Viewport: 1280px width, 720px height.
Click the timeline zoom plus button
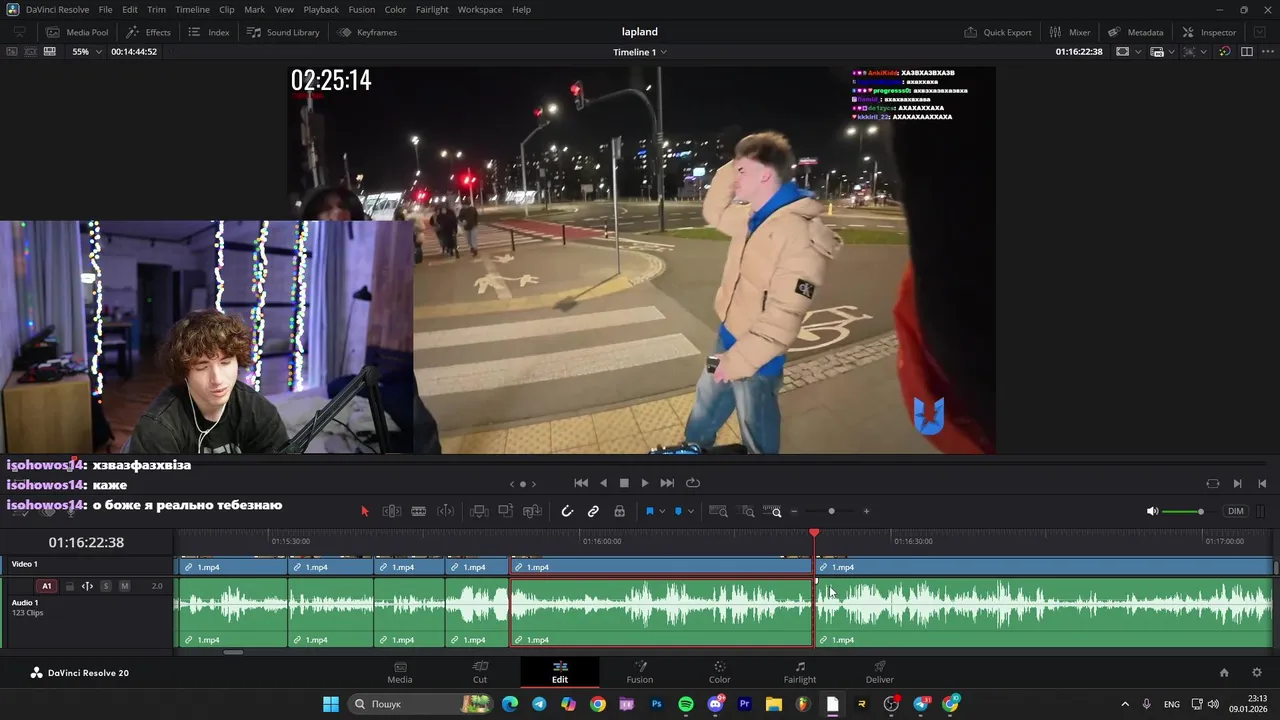click(x=866, y=511)
